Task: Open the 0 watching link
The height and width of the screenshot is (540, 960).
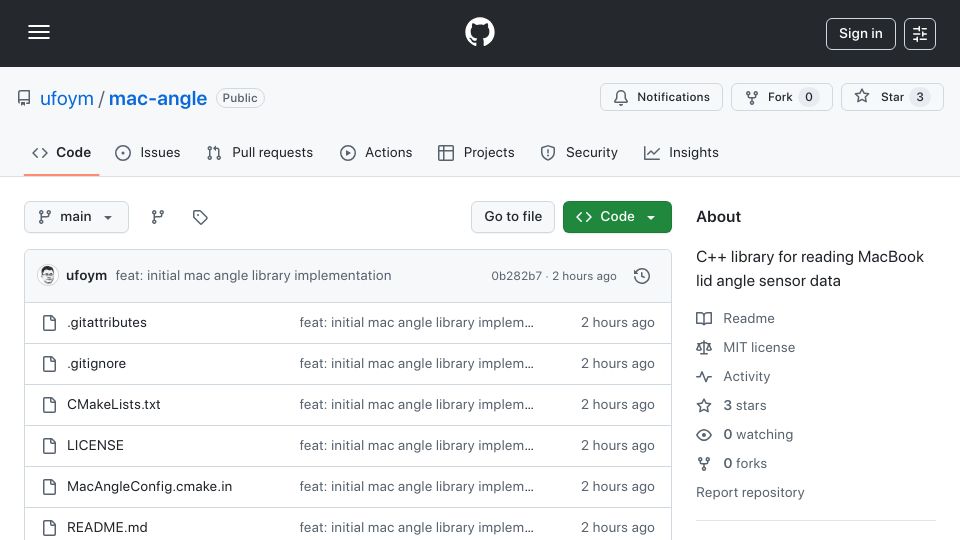Action: click(758, 435)
